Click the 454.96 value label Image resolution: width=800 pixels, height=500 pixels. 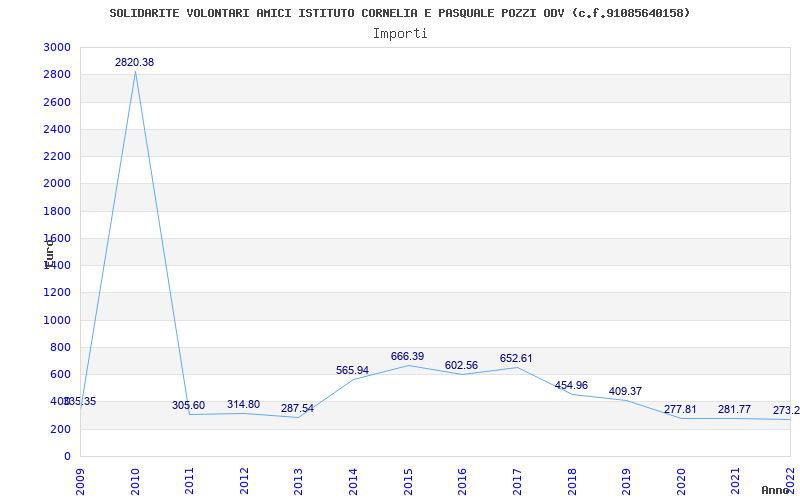point(571,385)
